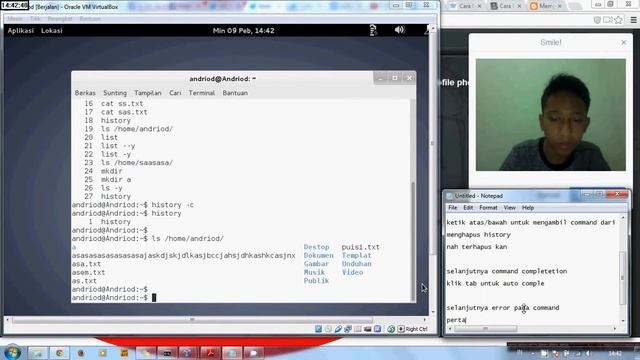Open Lokasi menu in GNOME top bar
This screenshot has height=360, width=640.
(52, 31)
